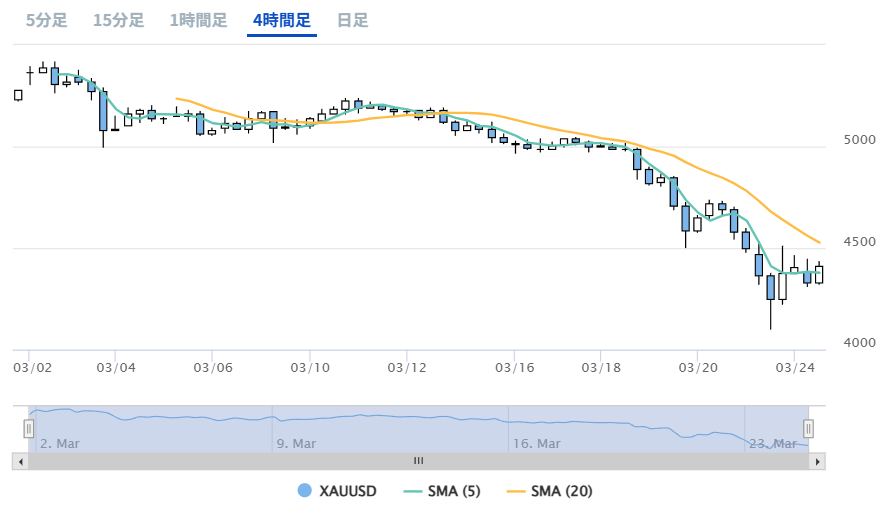881x514 pixels.
Task: Click the scrollbar thumb grip in center
Action: (419, 461)
